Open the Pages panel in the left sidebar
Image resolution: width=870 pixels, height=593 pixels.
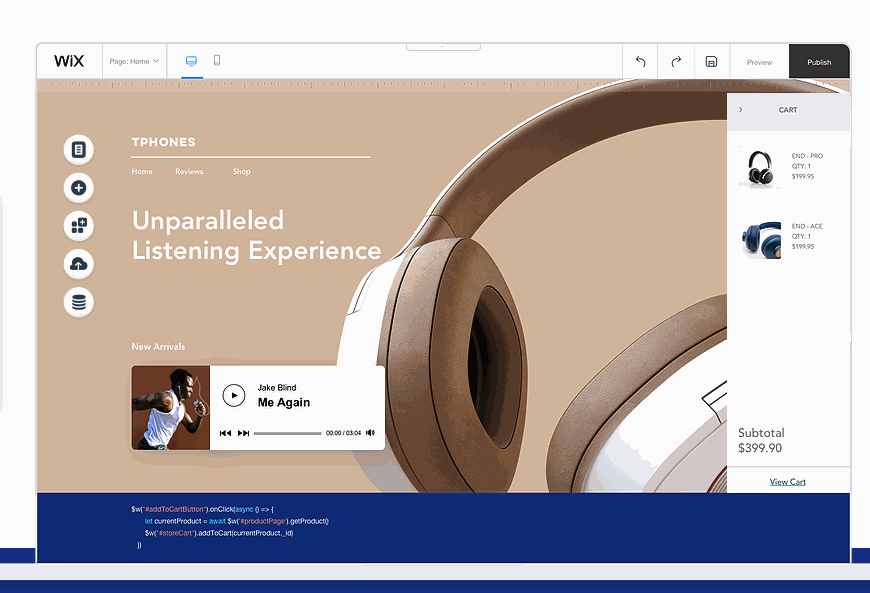tap(79, 150)
